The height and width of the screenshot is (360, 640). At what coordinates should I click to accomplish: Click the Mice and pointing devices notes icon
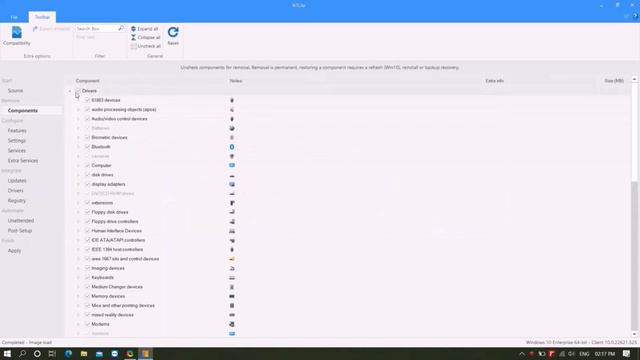click(x=232, y=306)
